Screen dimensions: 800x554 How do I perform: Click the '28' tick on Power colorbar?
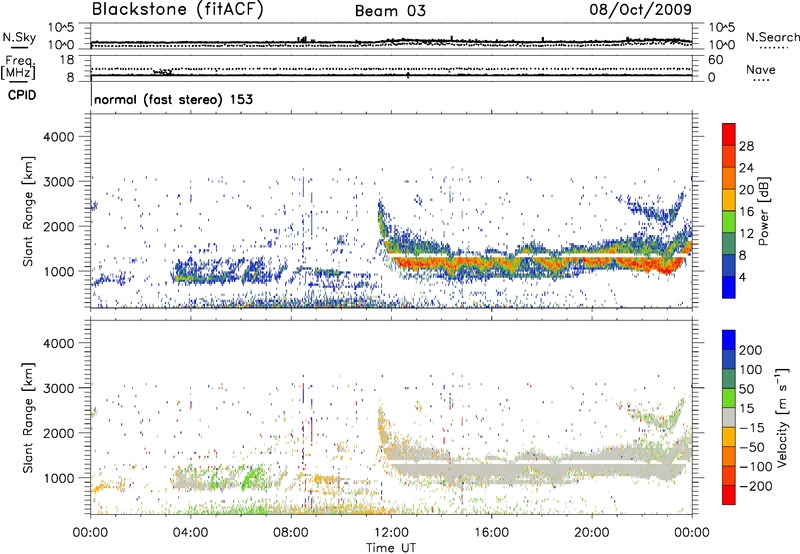(746, 146)
